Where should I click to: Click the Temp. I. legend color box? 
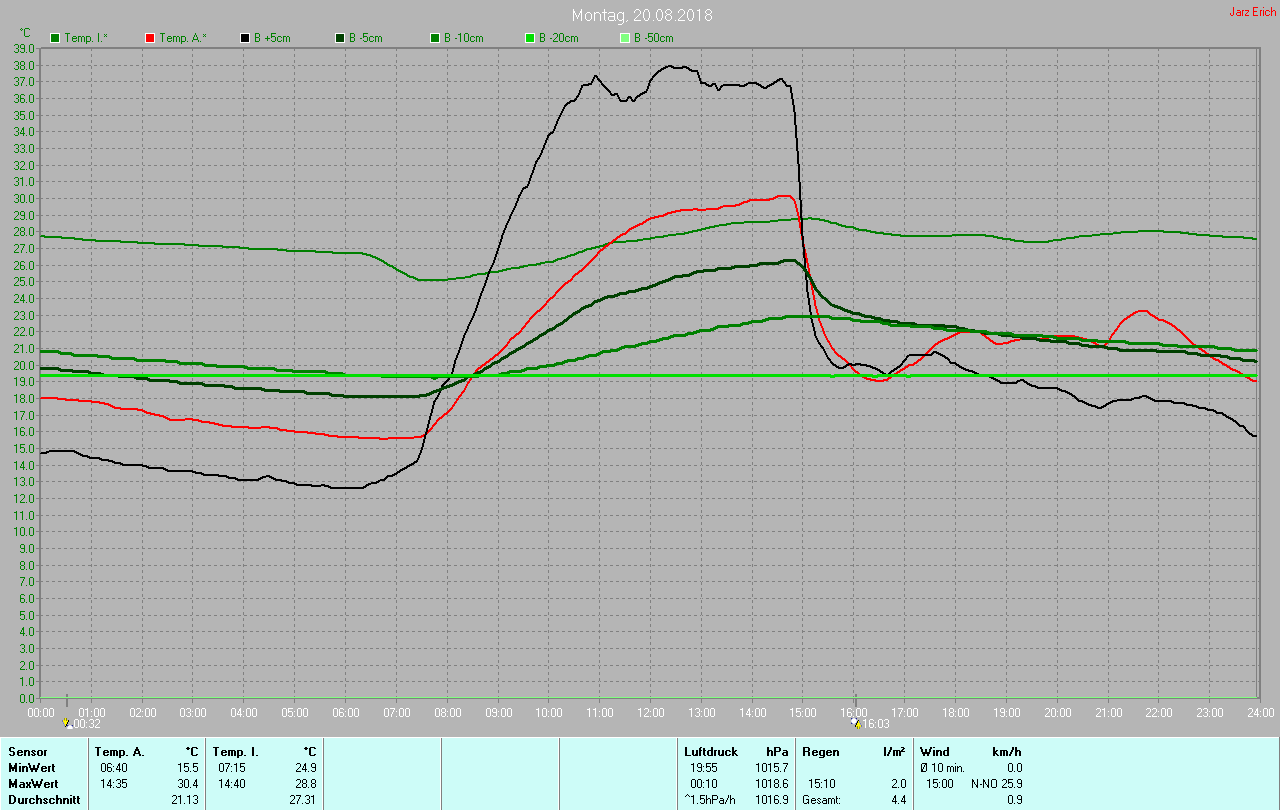point(55,38)
